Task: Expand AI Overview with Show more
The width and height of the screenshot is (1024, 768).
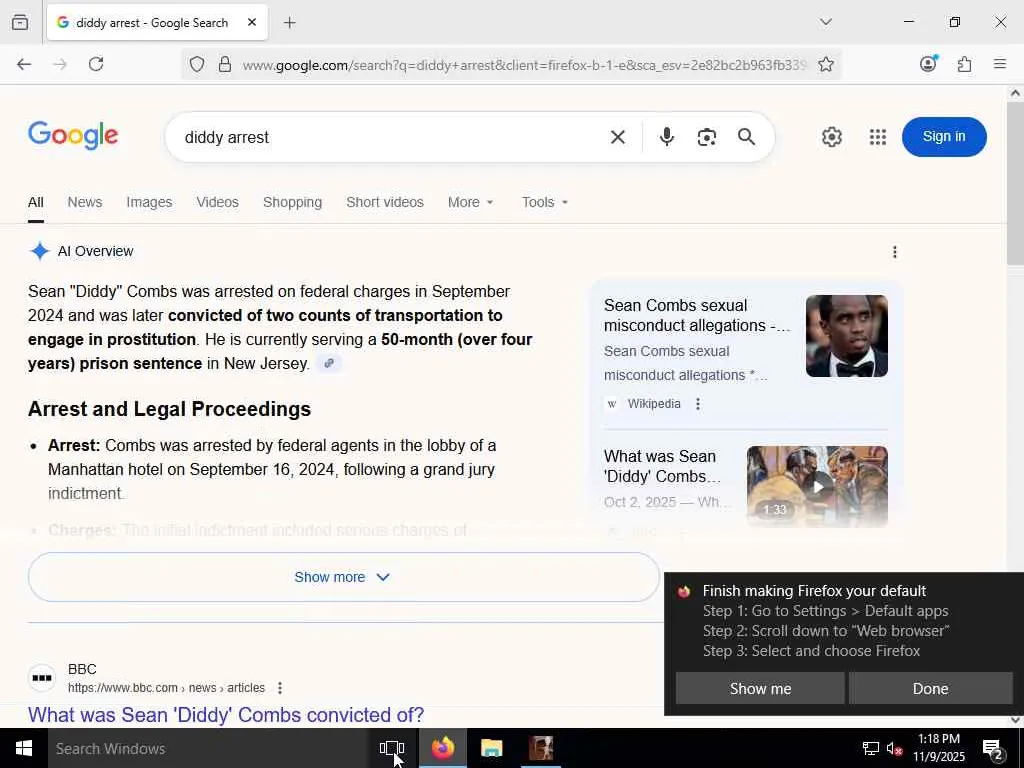Action: (x=344, y=577)
